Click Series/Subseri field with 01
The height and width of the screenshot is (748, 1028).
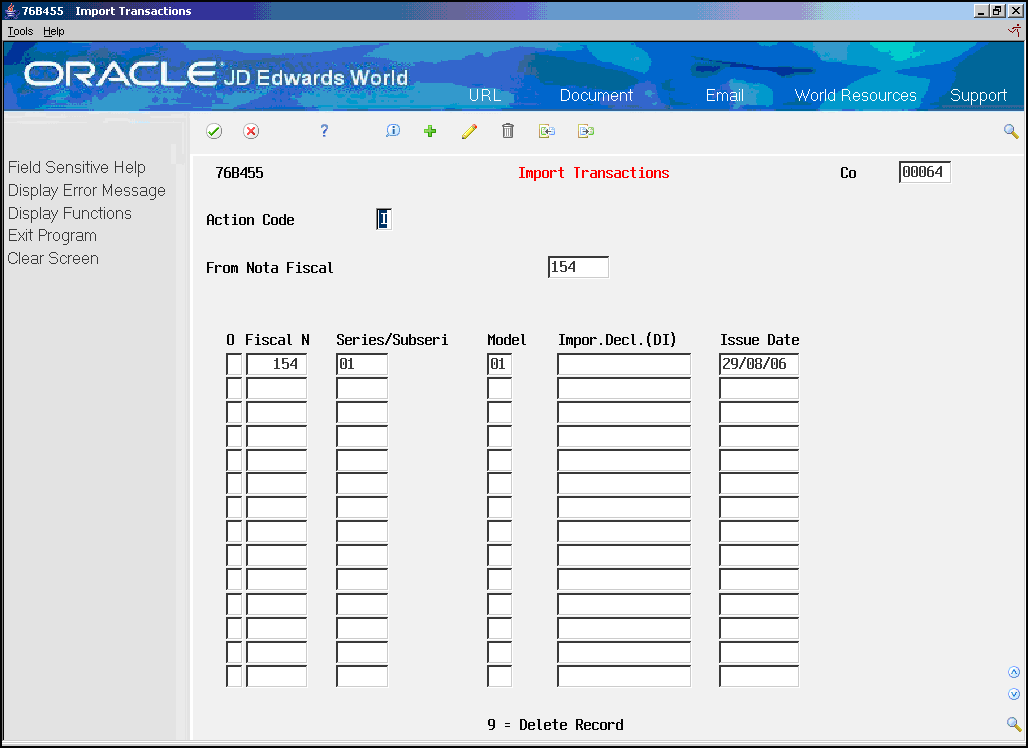coord(362,364)
